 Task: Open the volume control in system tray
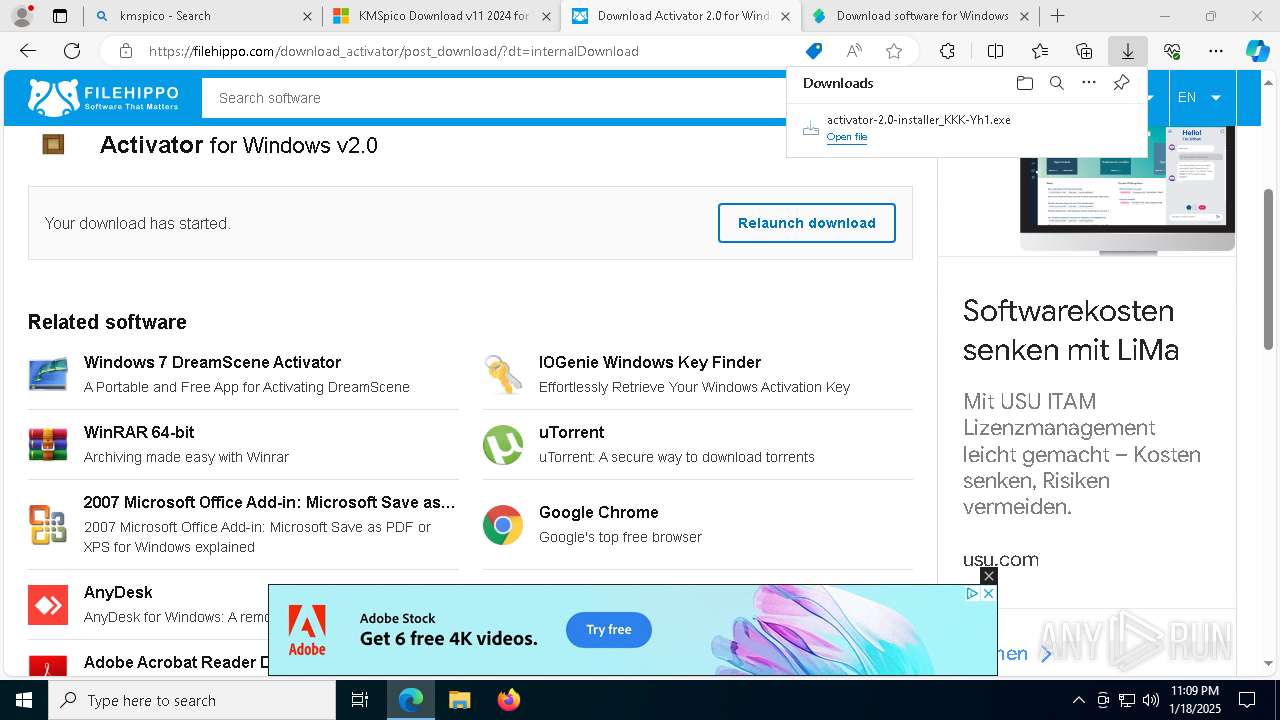1150,700
